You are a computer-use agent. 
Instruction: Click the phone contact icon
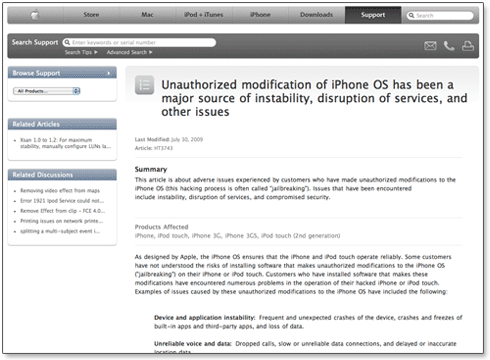449,46
